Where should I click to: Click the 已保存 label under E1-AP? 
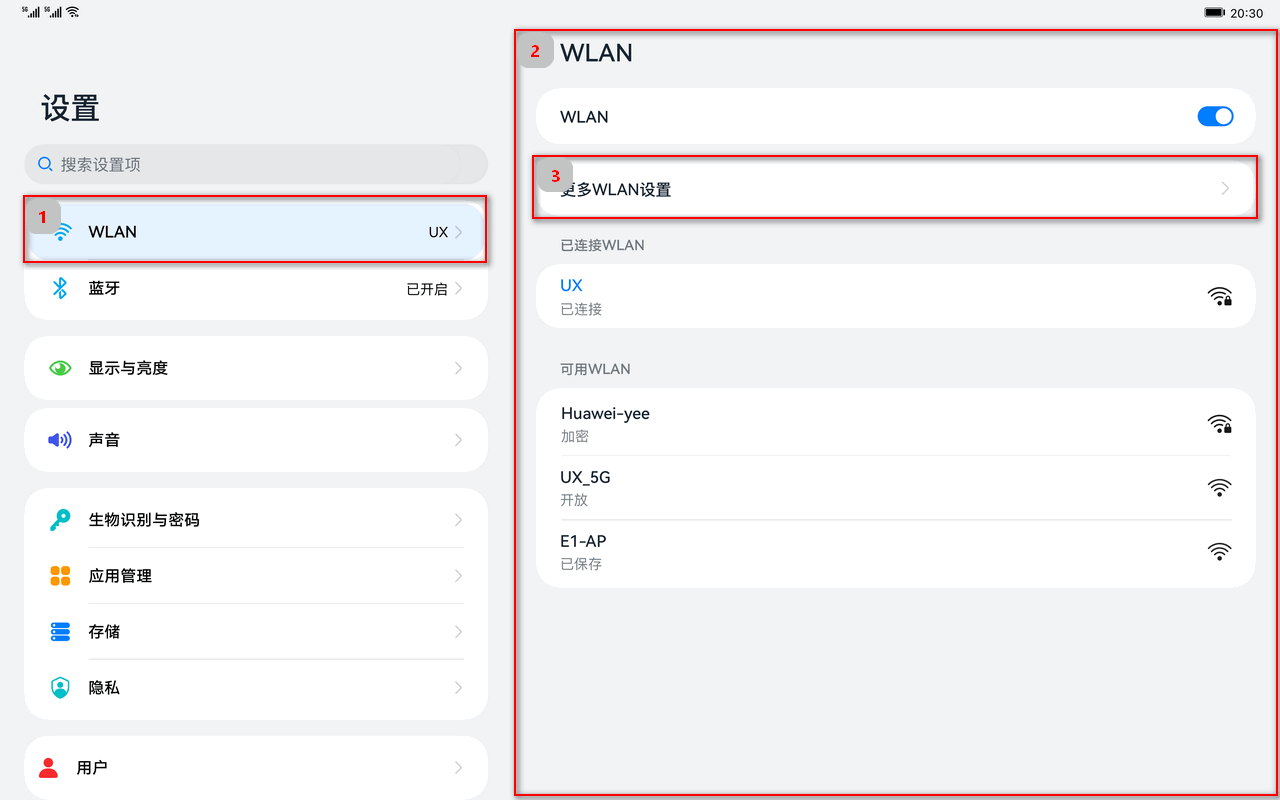(581, 564)
